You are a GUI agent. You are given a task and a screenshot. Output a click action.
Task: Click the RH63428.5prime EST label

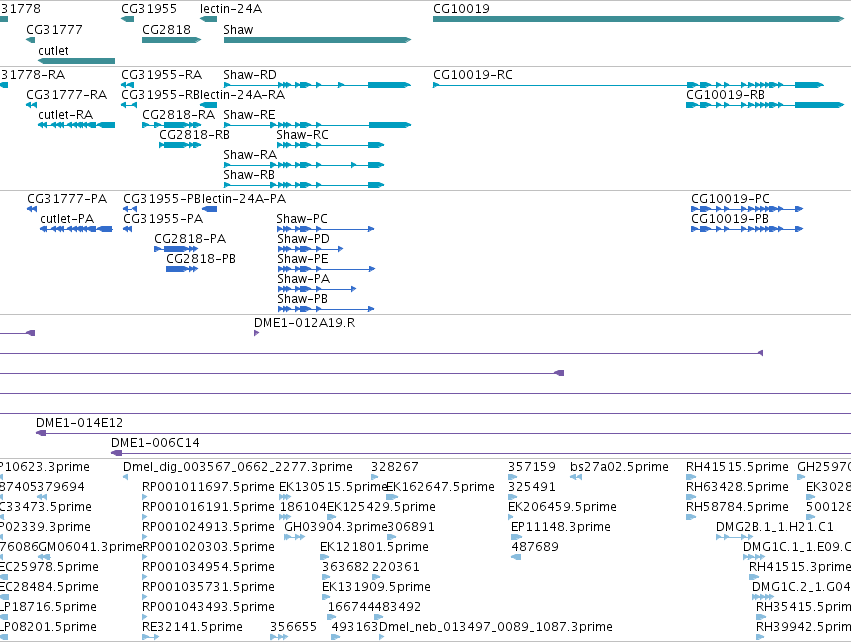737,487
